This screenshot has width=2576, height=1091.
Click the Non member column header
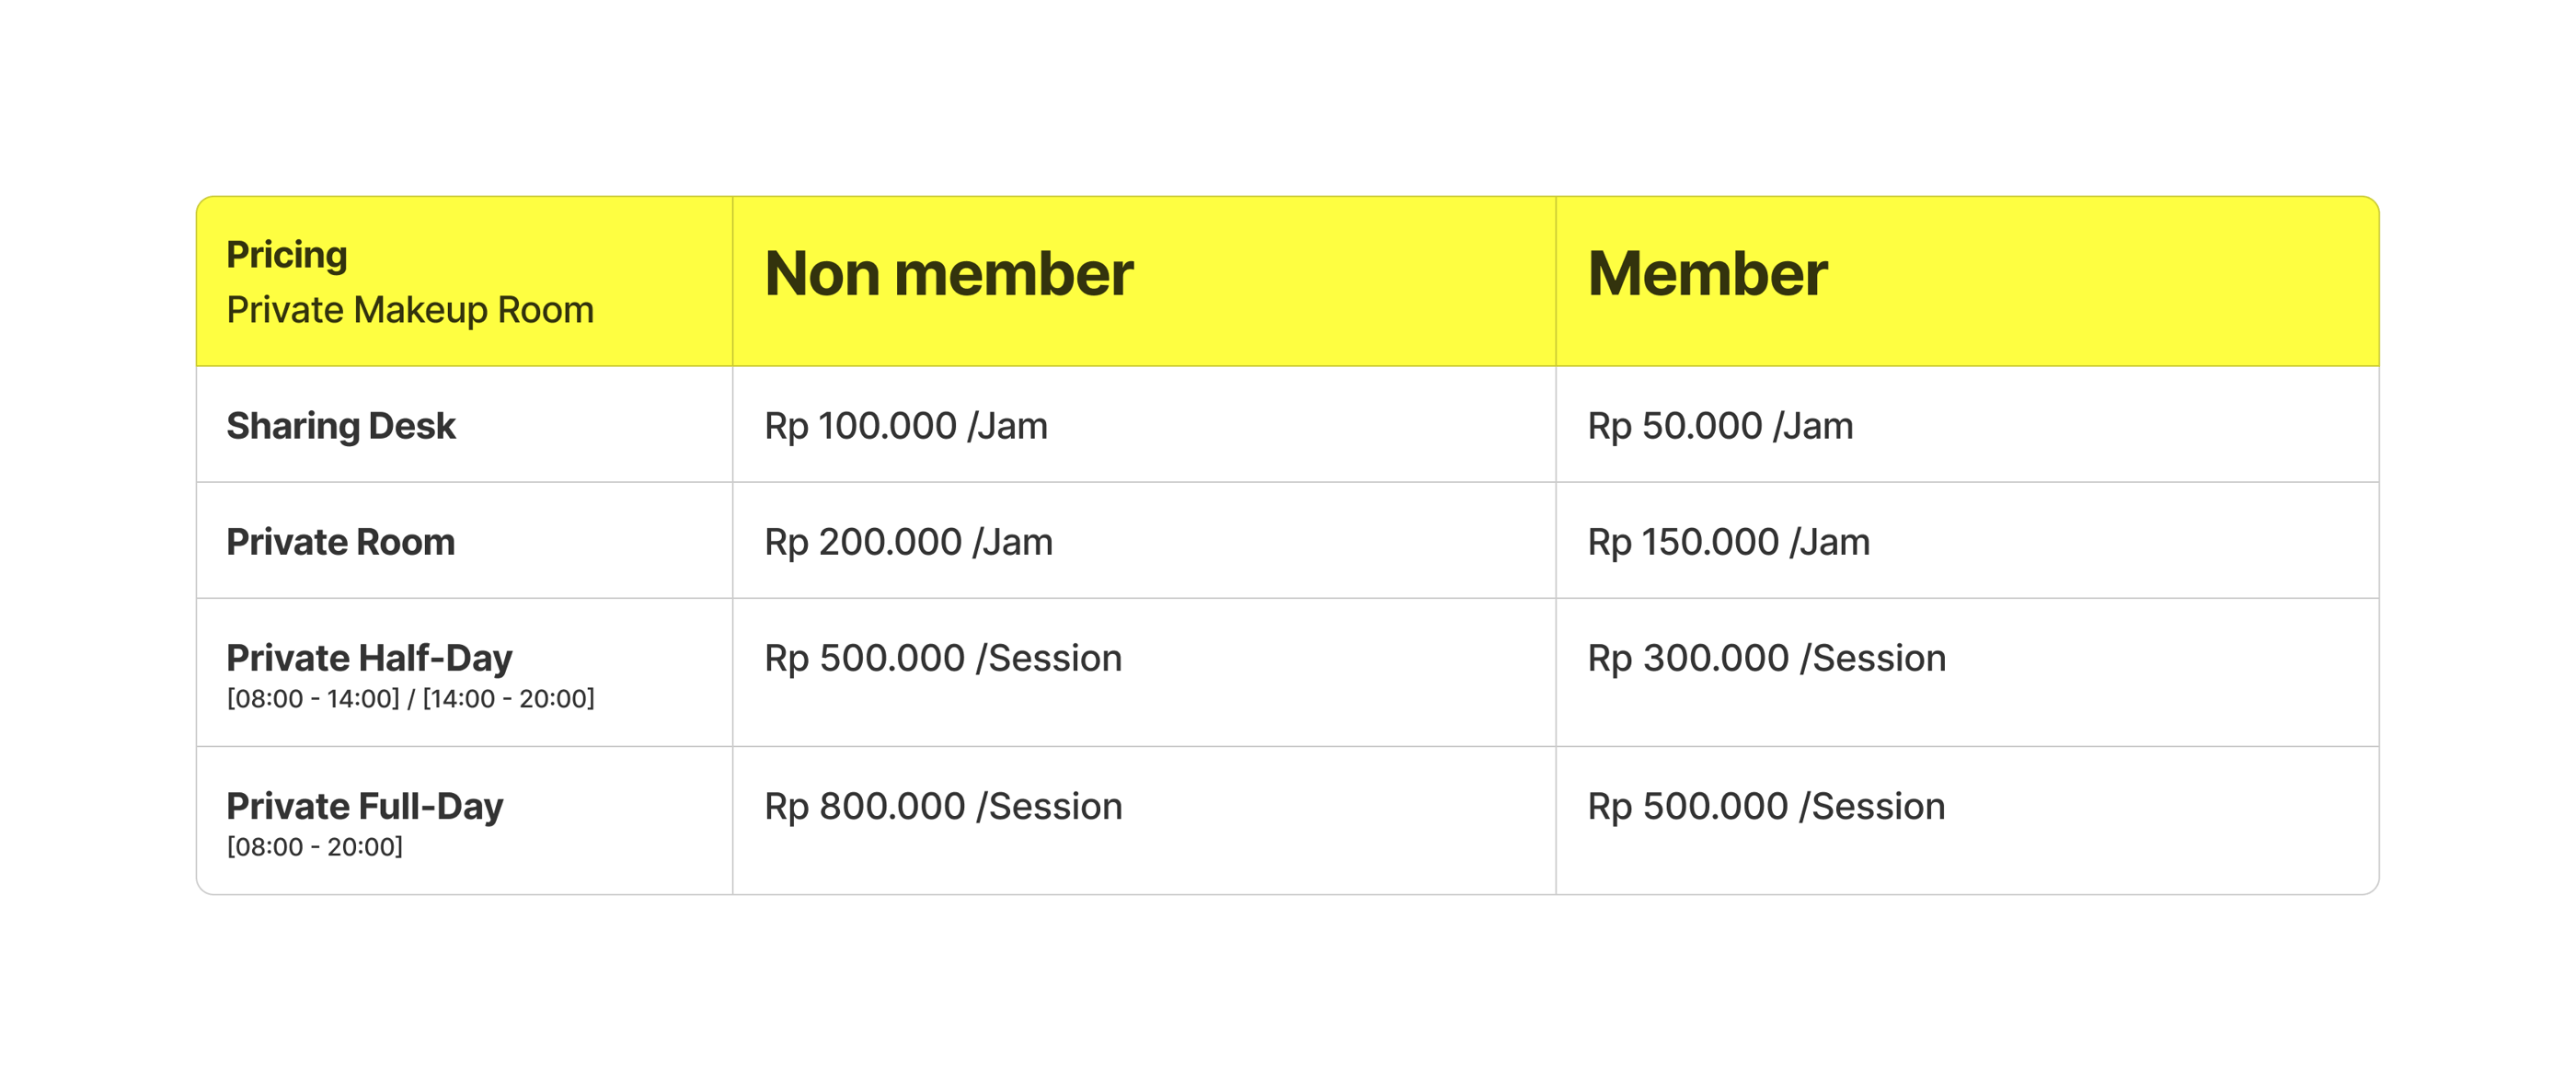tap(948, 273)
